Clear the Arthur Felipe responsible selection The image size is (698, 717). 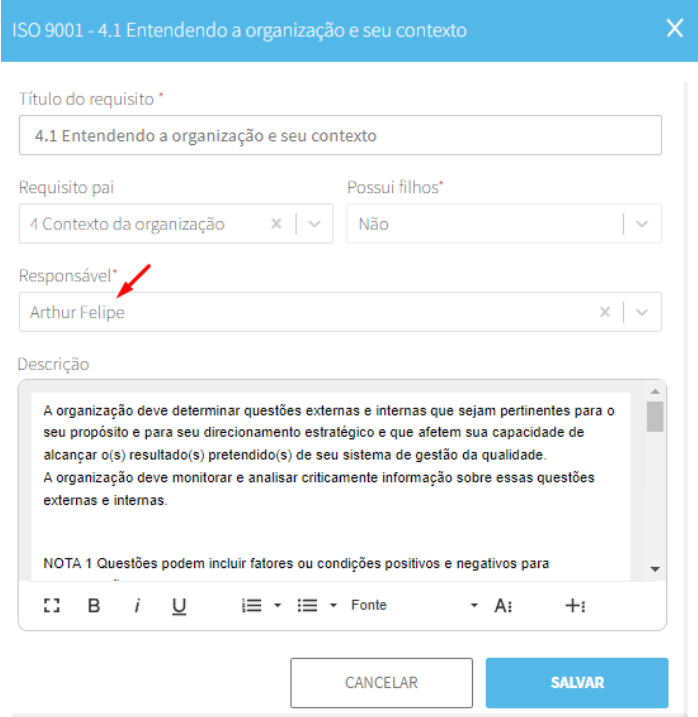pyautogui.click(x=605, y=312)
